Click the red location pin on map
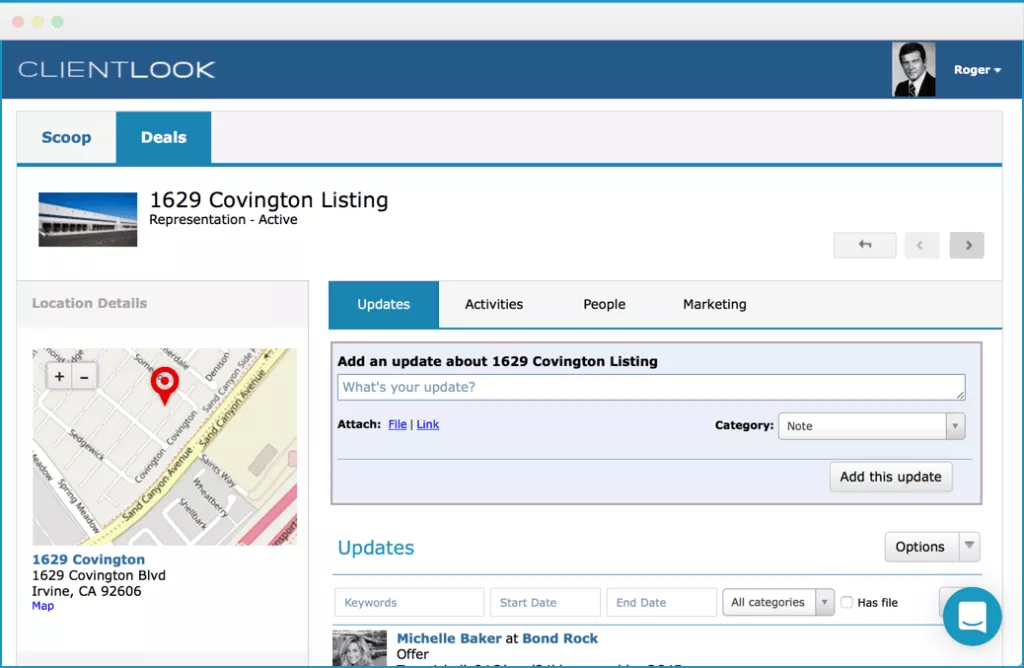Image resolution: width=1024 pixels, height=668 pixels. 164,384
